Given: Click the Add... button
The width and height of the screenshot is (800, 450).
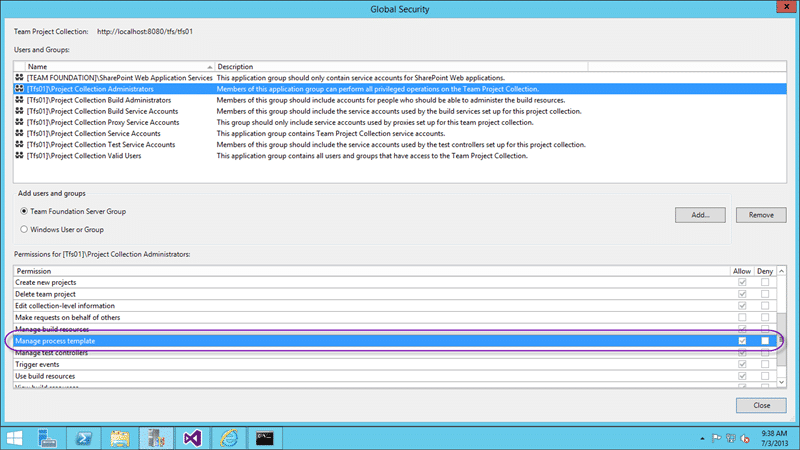Looking at the screenshot, I should click(700, 215).
